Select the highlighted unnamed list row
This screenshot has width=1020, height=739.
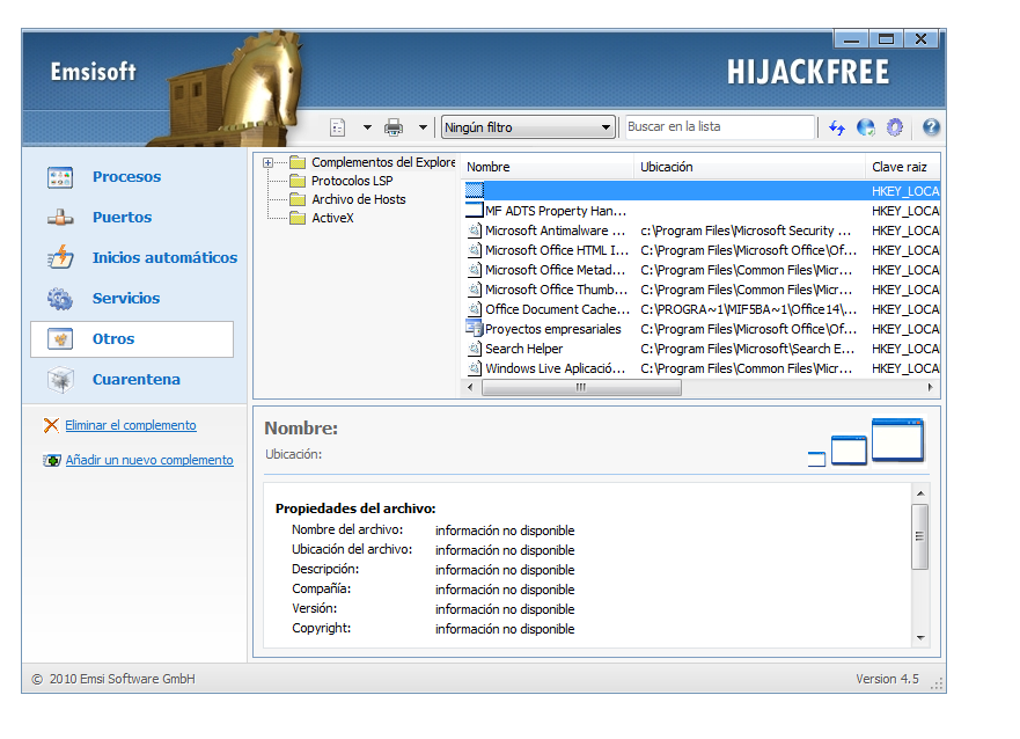pyautogui.click(x=702, y=191)
